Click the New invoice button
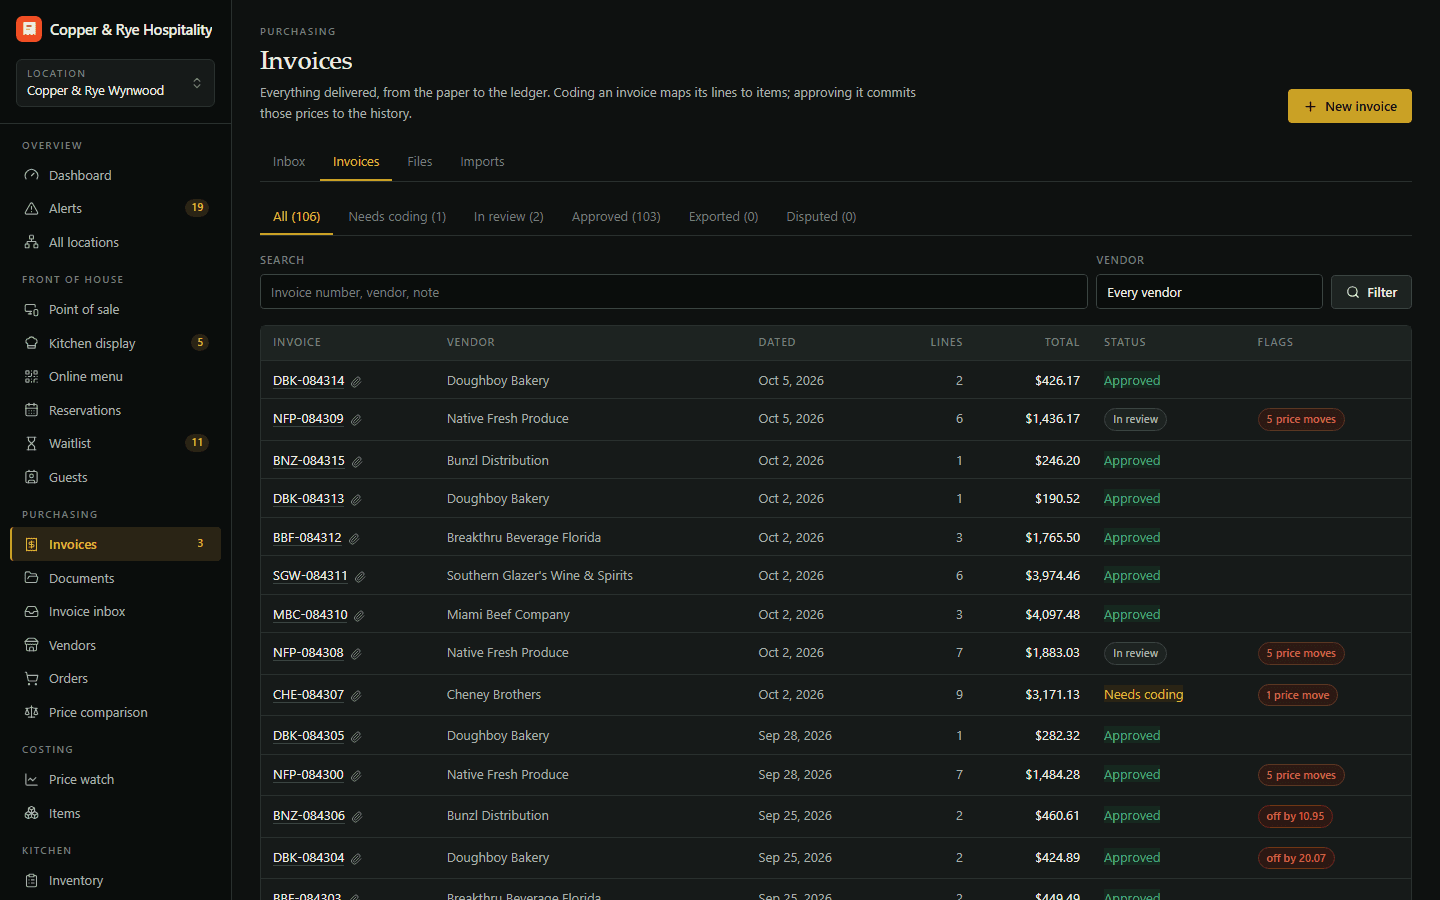This screenshot has height=900, width=1440. tap(1350, 106)
